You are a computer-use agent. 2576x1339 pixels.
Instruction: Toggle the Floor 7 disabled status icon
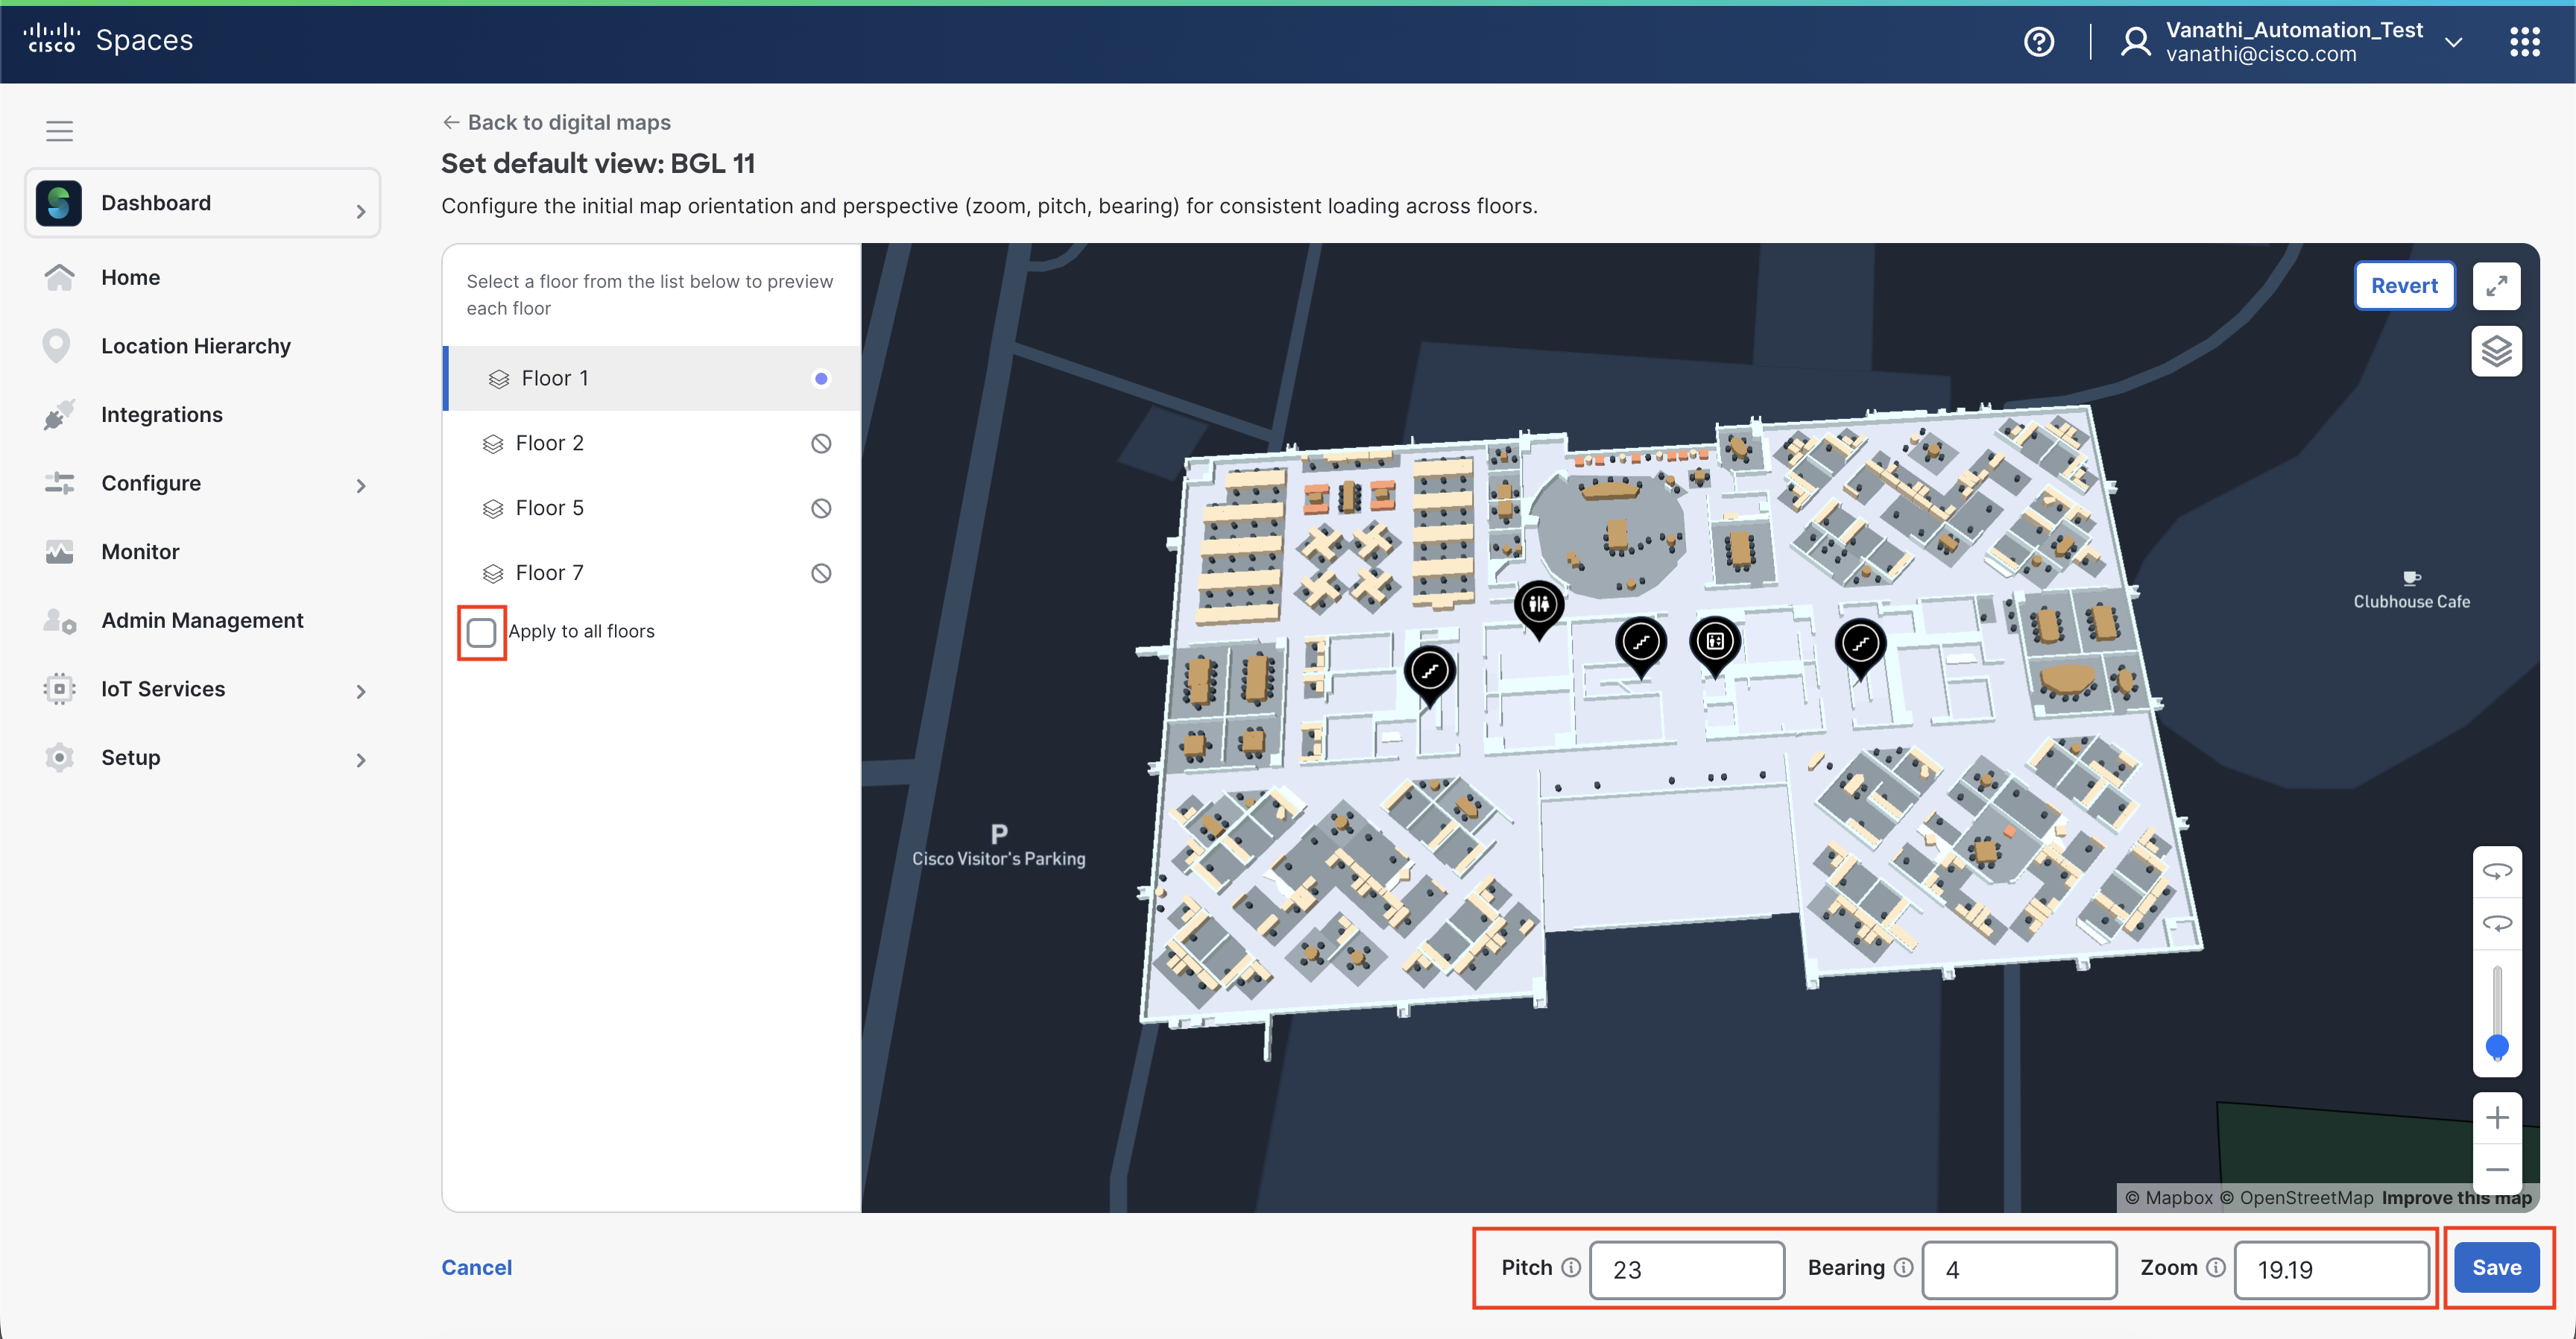tap(821, 573)
